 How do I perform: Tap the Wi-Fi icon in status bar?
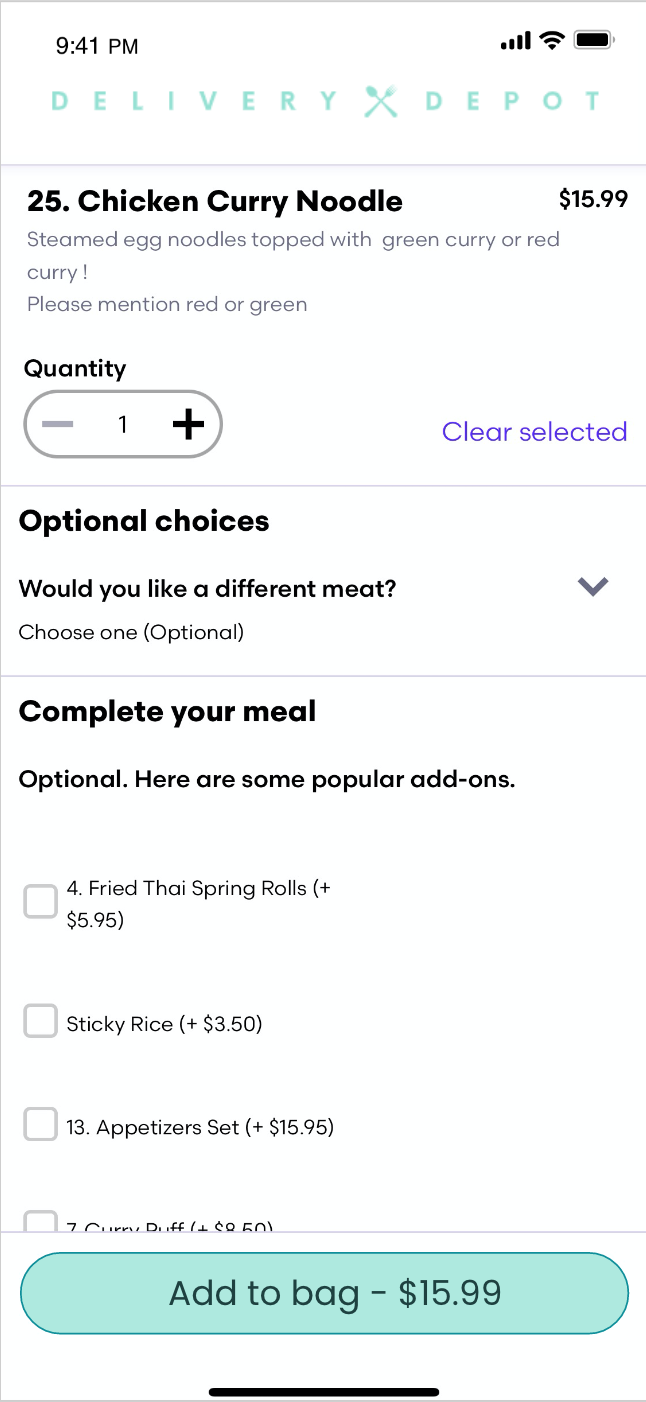point(551,41)
